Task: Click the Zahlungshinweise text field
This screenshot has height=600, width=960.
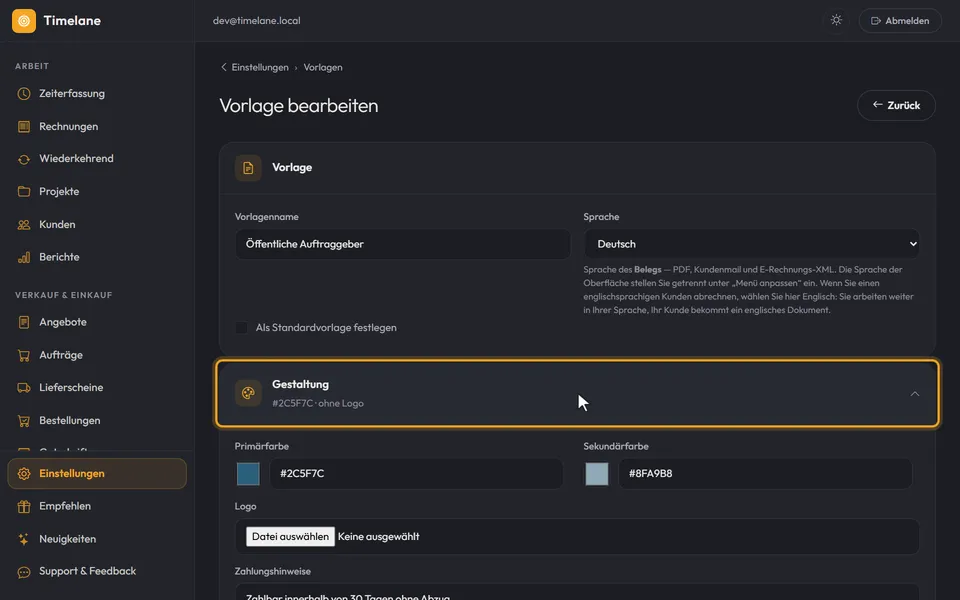Action: click(577, 593)
